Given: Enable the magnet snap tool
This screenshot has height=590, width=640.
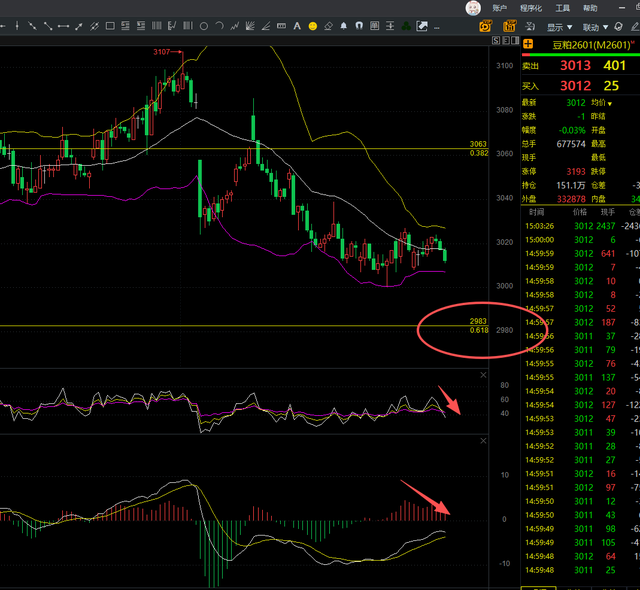Looking at the screenshot, I should tap(359, 25).
